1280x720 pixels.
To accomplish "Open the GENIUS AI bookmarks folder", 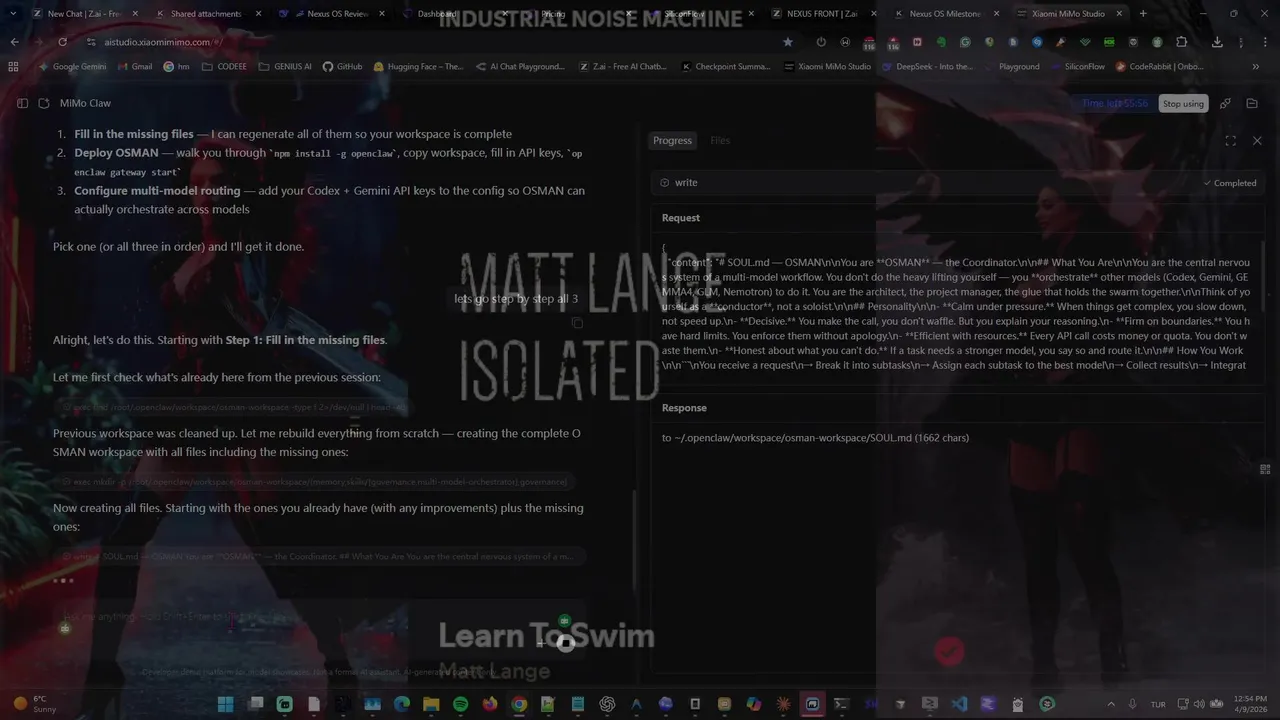I will 285,67.
